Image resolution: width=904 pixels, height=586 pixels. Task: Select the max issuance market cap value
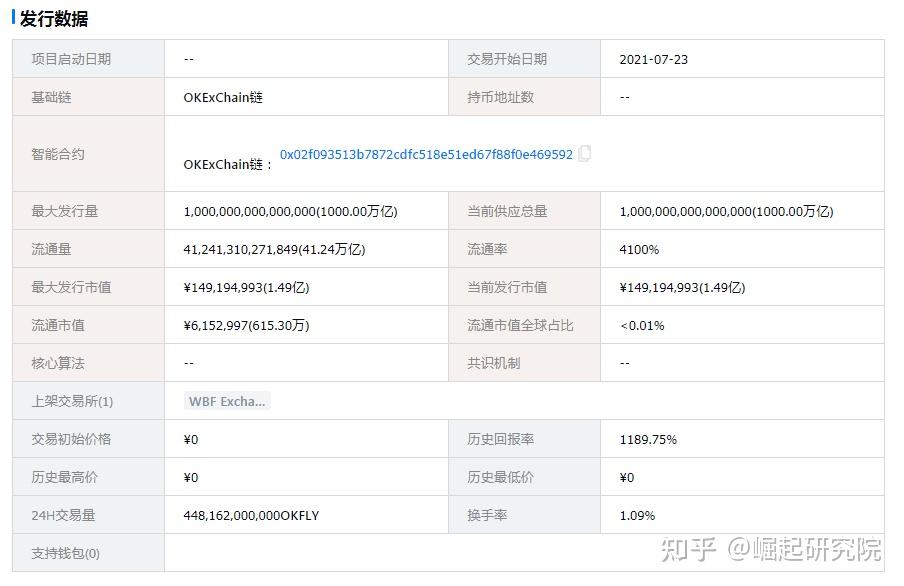246,288
